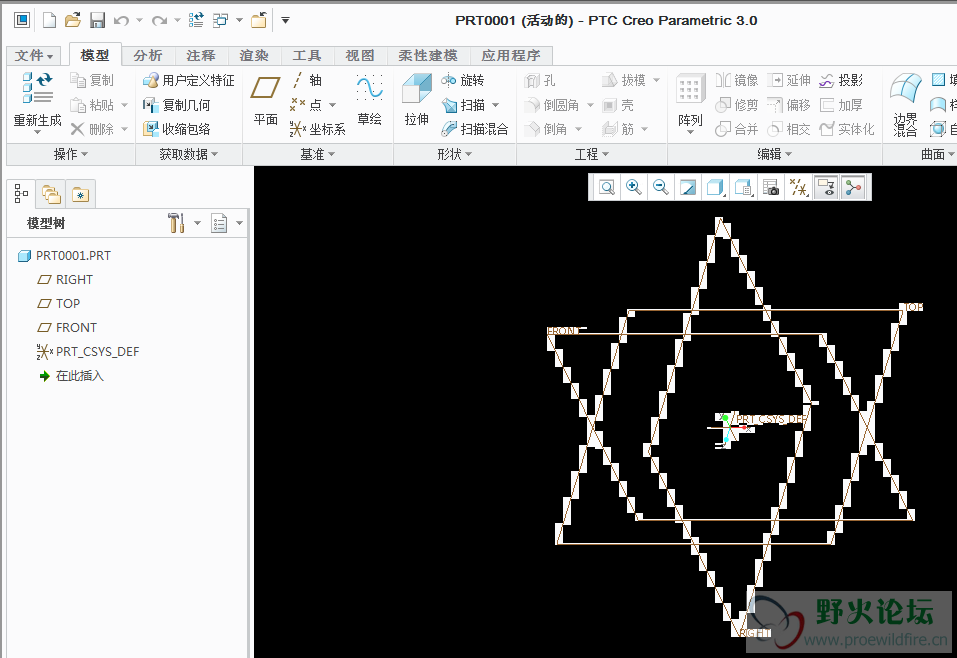Image resolution: width=957 pixels, height=658 pixels.
Task: Click the zoom in icon
Action: pyautogui.click(x=634, y=187)
